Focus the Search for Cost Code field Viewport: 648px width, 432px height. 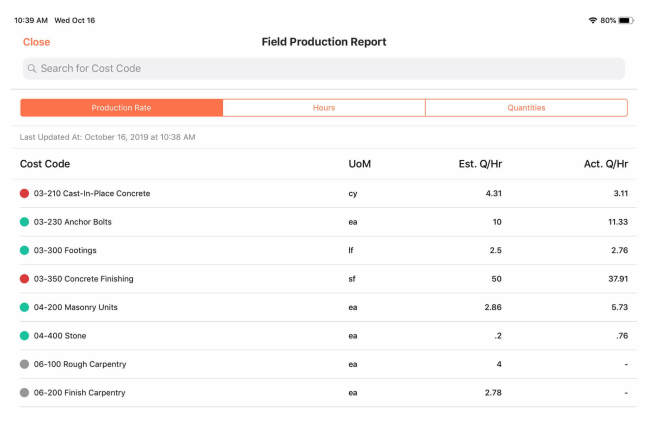click(324, 68)
